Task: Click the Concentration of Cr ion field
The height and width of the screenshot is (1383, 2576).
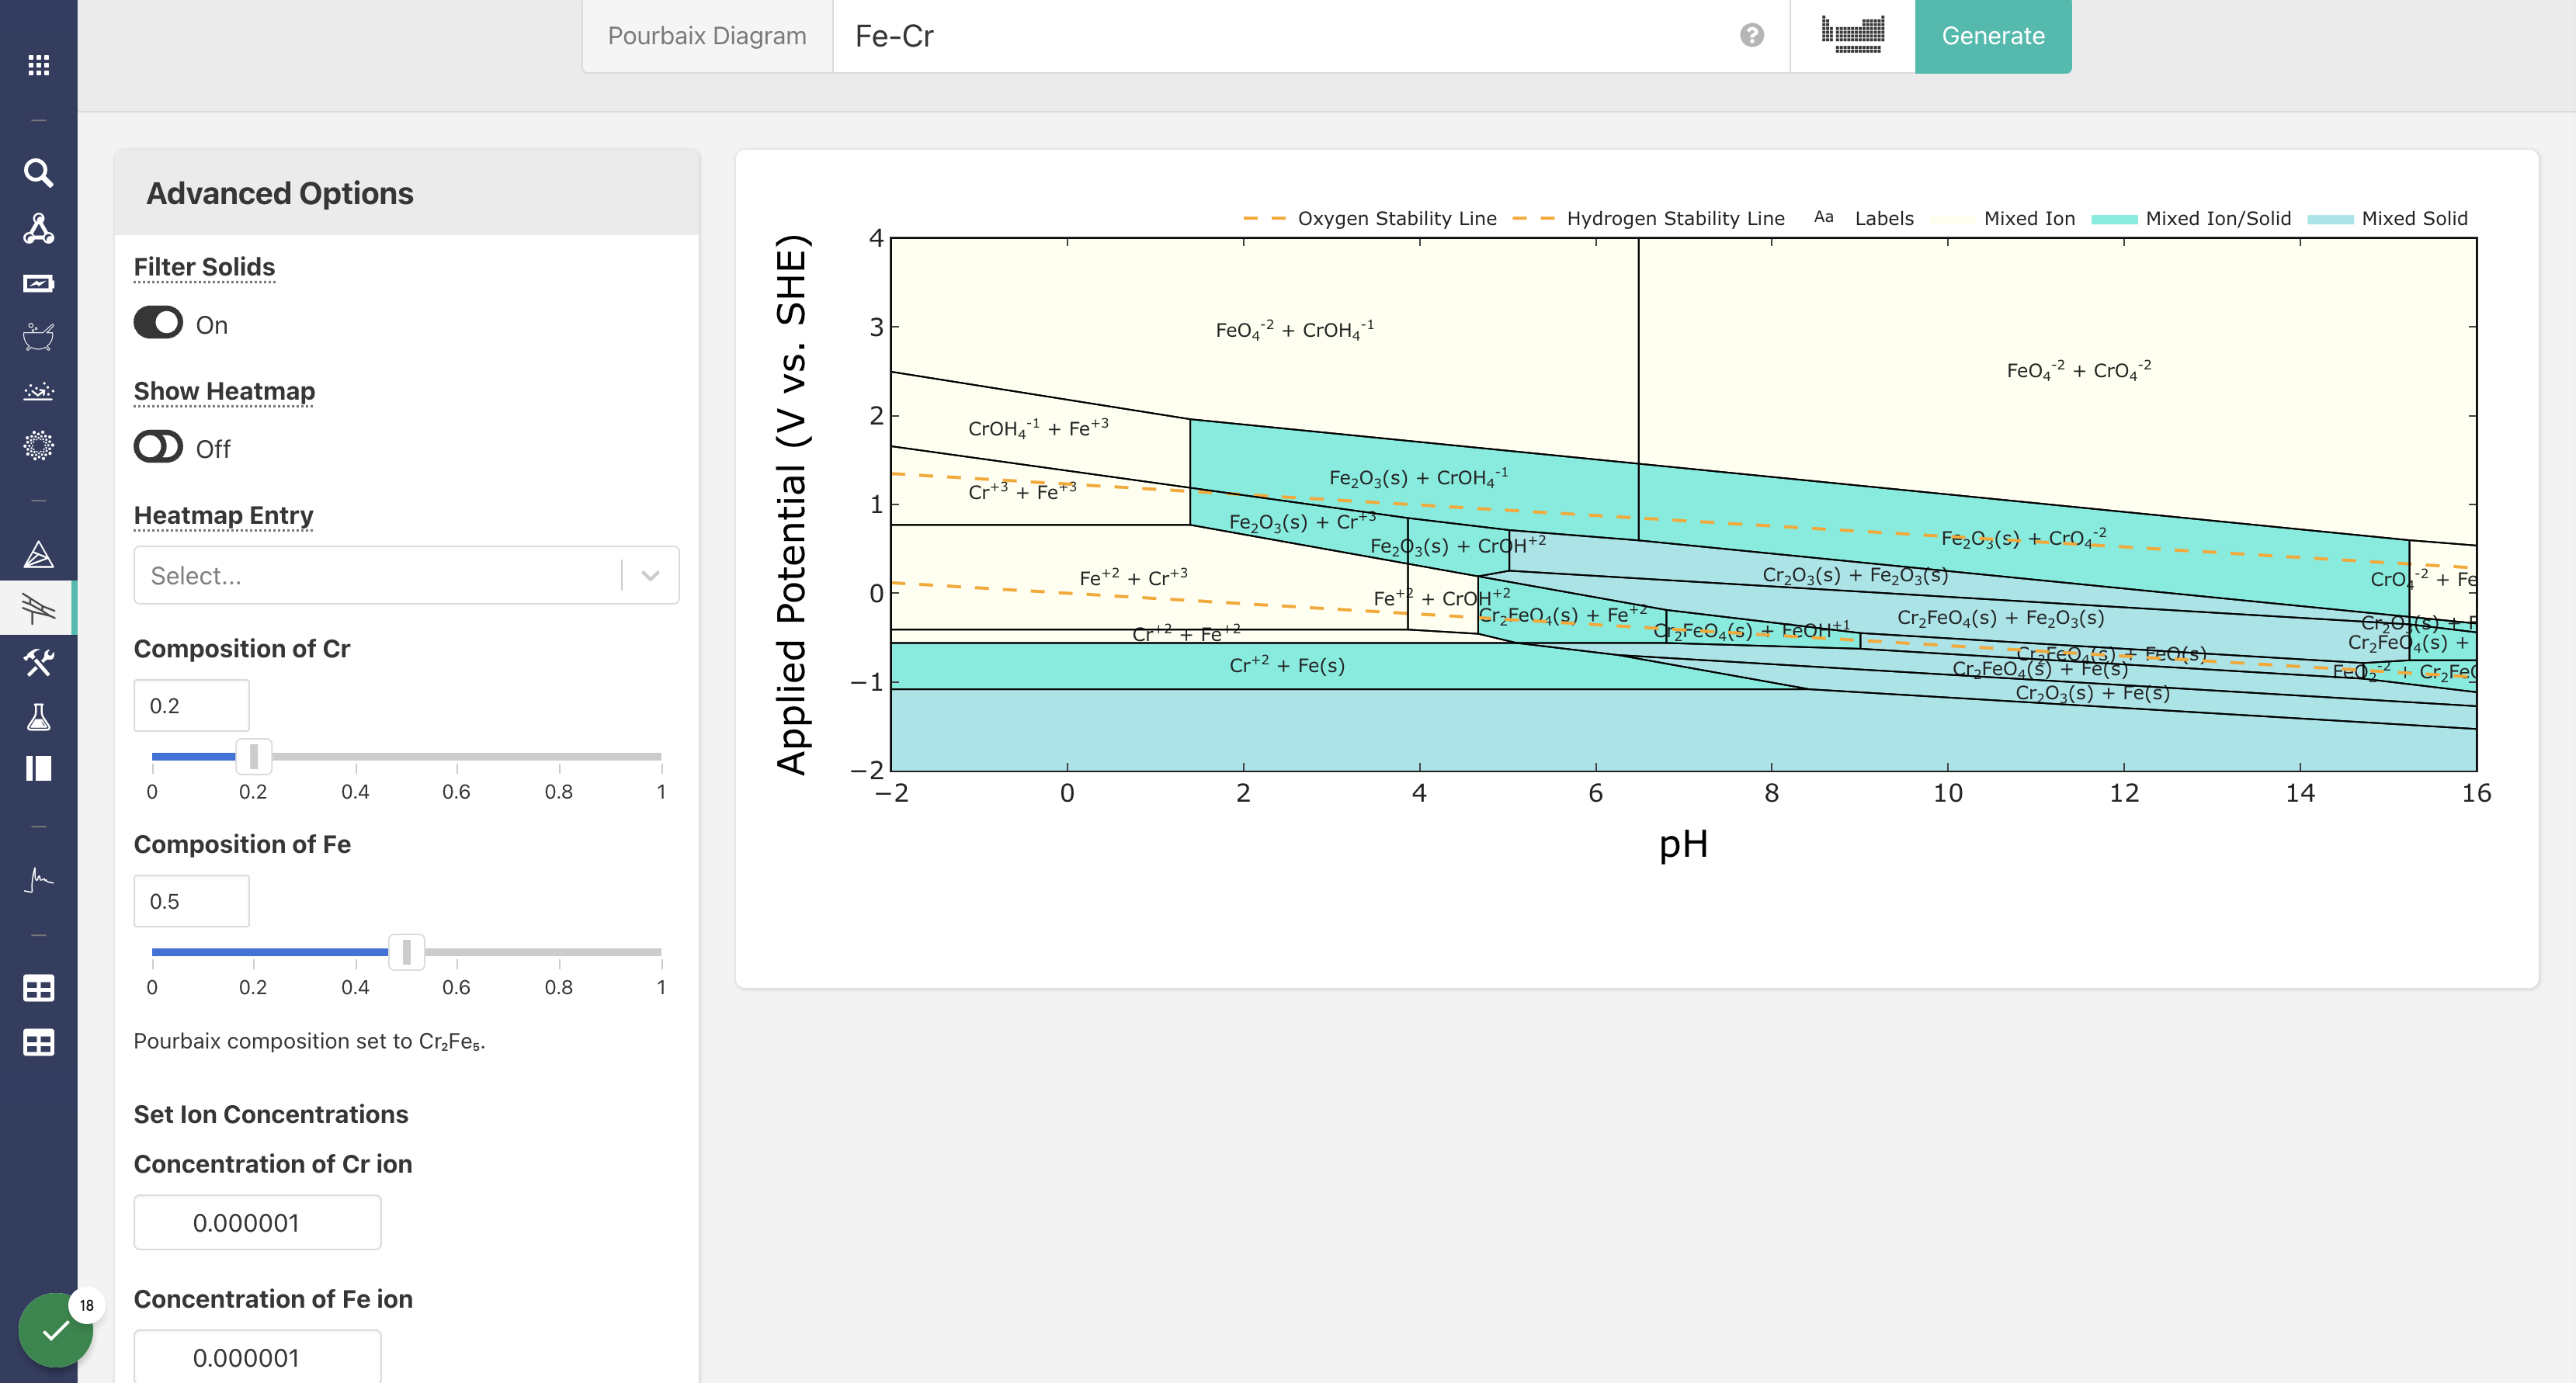Action: [x=257, y=1222]
